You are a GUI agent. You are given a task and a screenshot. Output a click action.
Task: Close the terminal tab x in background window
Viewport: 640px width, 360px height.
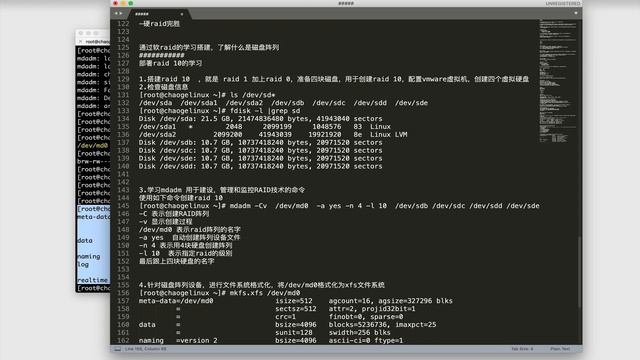[80, 42]
